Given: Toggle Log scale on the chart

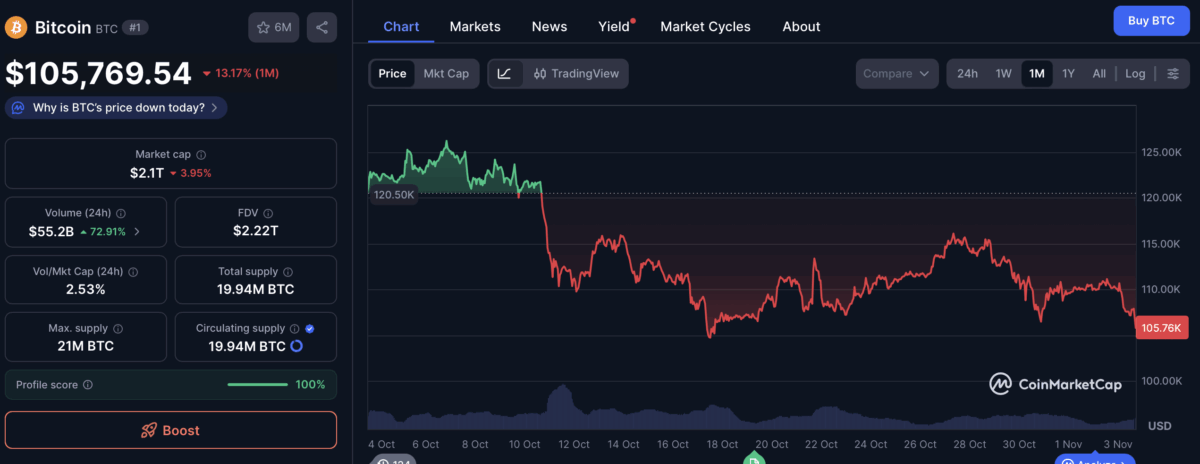Looking at the screenshot, I should coord(1135,73).
